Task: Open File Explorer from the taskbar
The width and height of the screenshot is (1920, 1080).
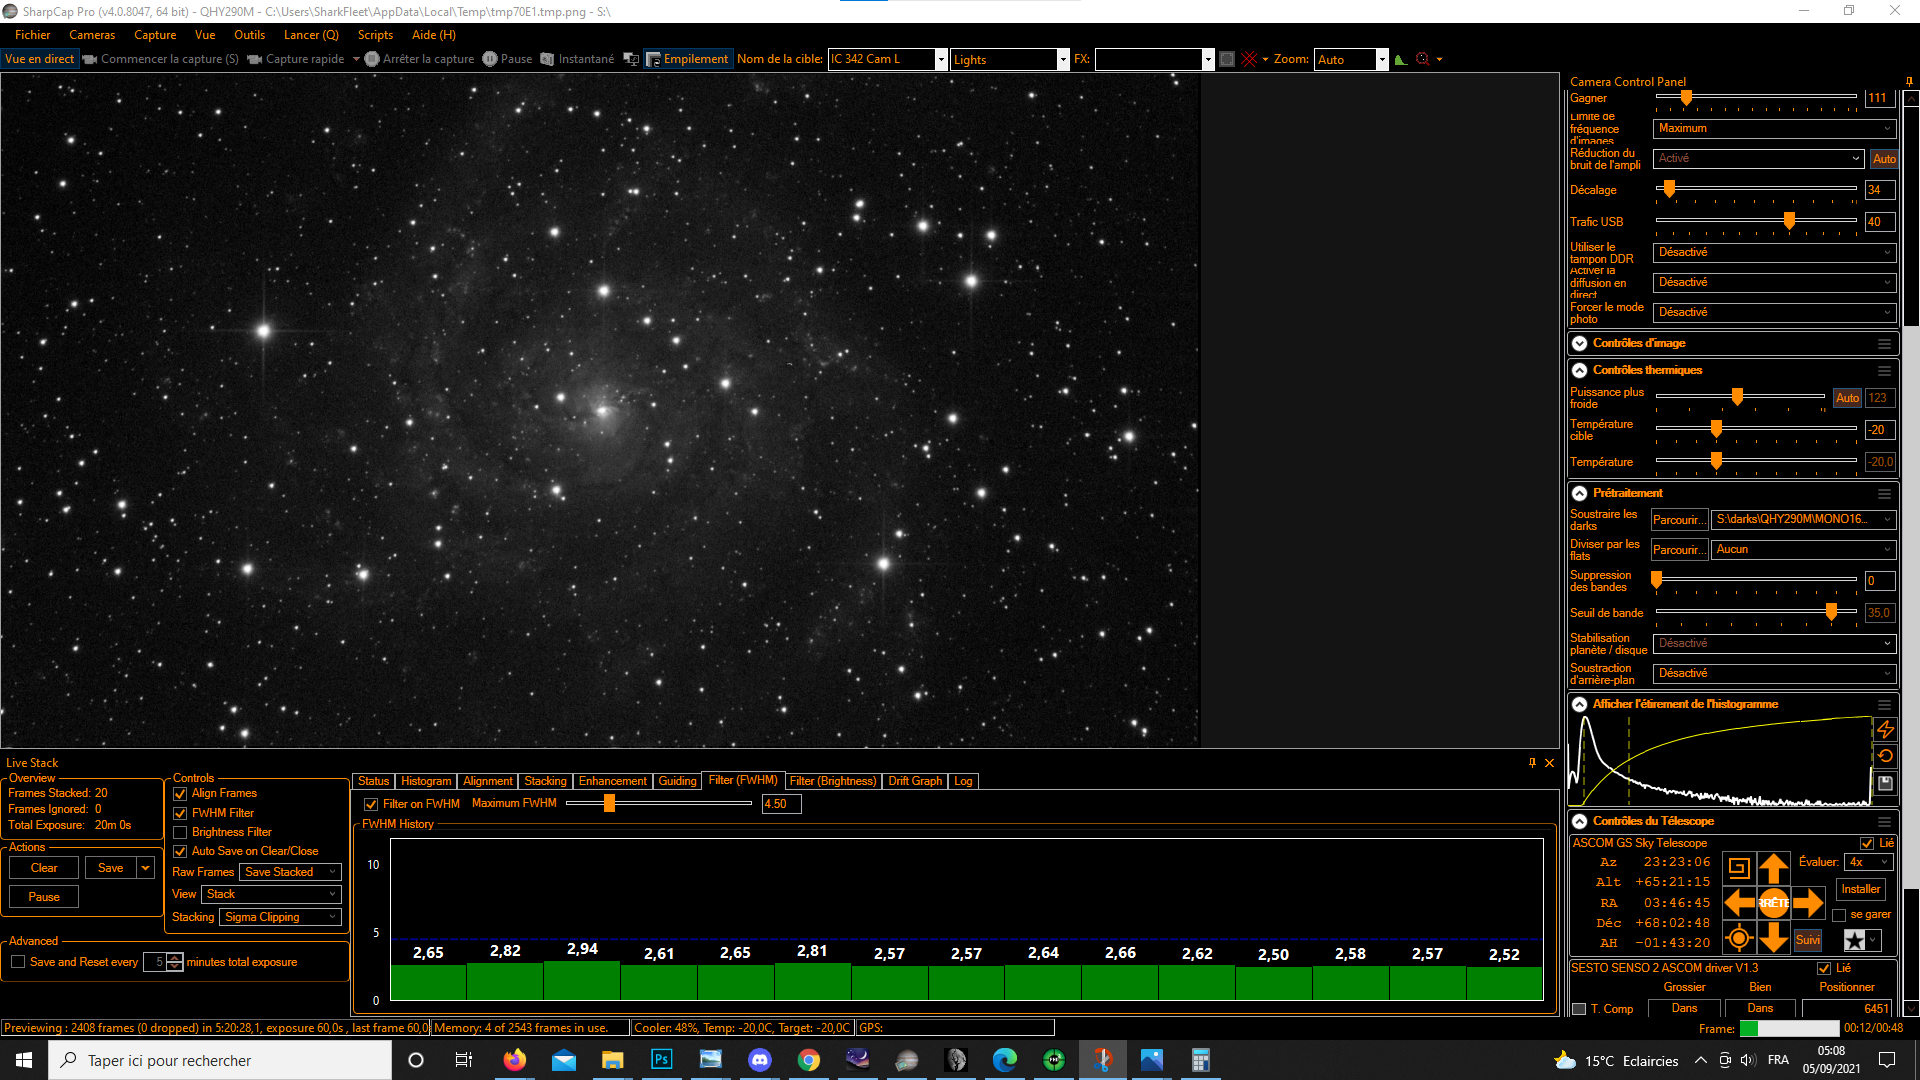Action: point(613,1060)
